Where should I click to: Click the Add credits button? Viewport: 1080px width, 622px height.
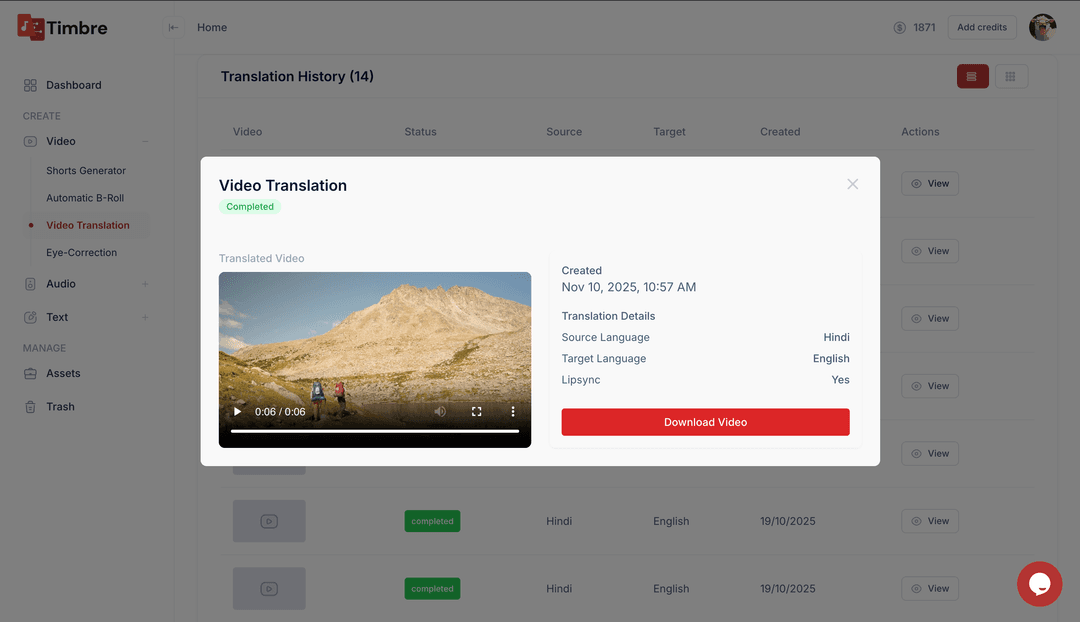coord(981,27)
